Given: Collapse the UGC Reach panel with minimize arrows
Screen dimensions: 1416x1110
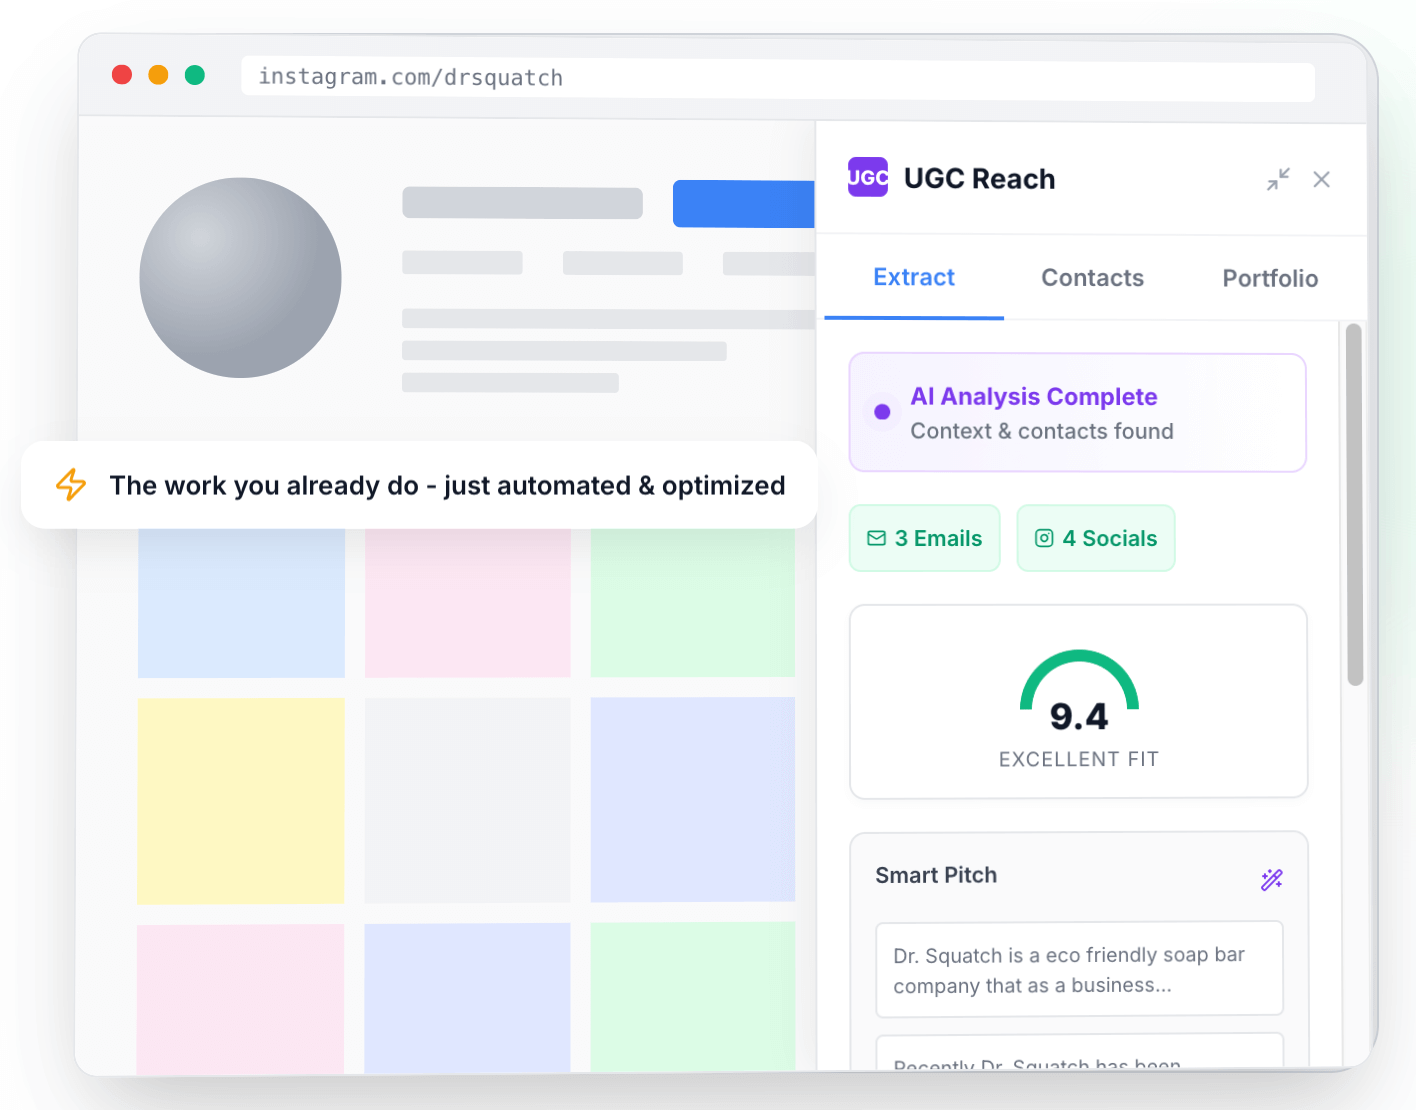Looking at the screenshot, I should pyautogui.click(x=1278, y=179).
